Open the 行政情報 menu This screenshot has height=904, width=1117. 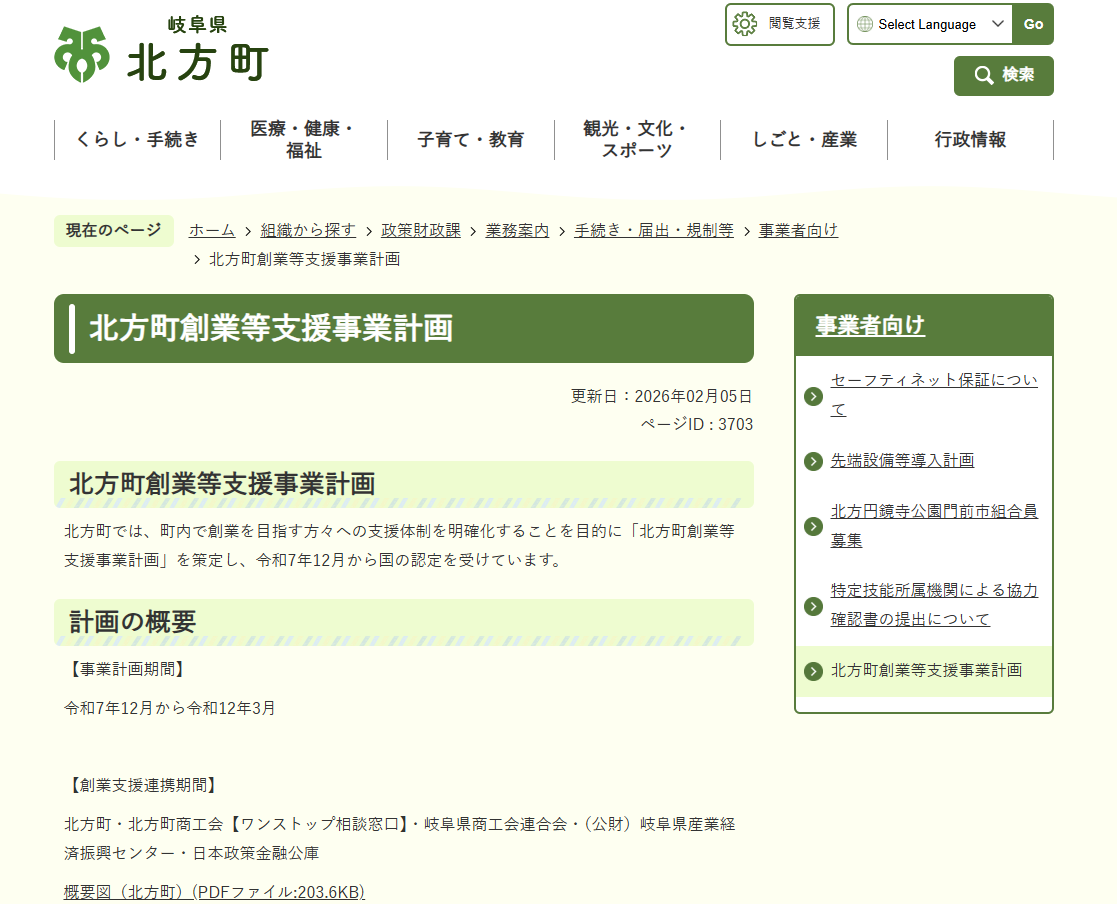coord(970,140)
